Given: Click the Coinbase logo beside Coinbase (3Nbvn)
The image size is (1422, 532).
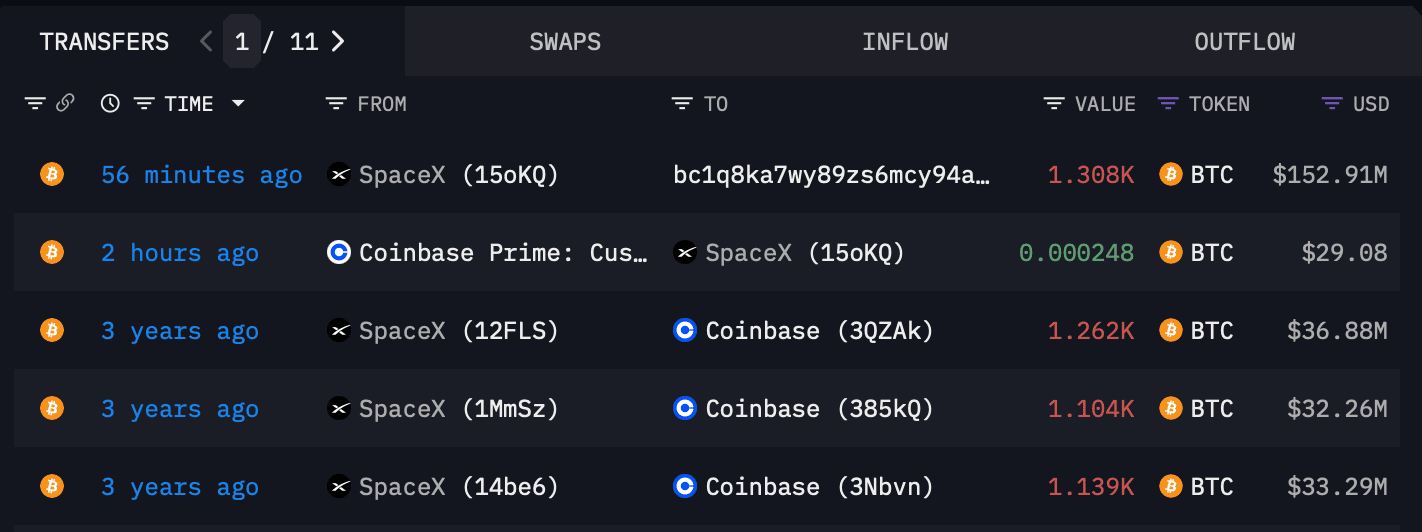Looking at the screenshot, I should (685, 487).
